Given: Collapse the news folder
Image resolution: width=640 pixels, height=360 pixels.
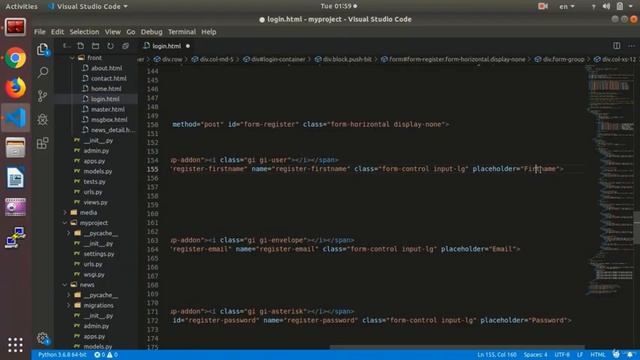Looking at the screenshot, I should point(87,284).
